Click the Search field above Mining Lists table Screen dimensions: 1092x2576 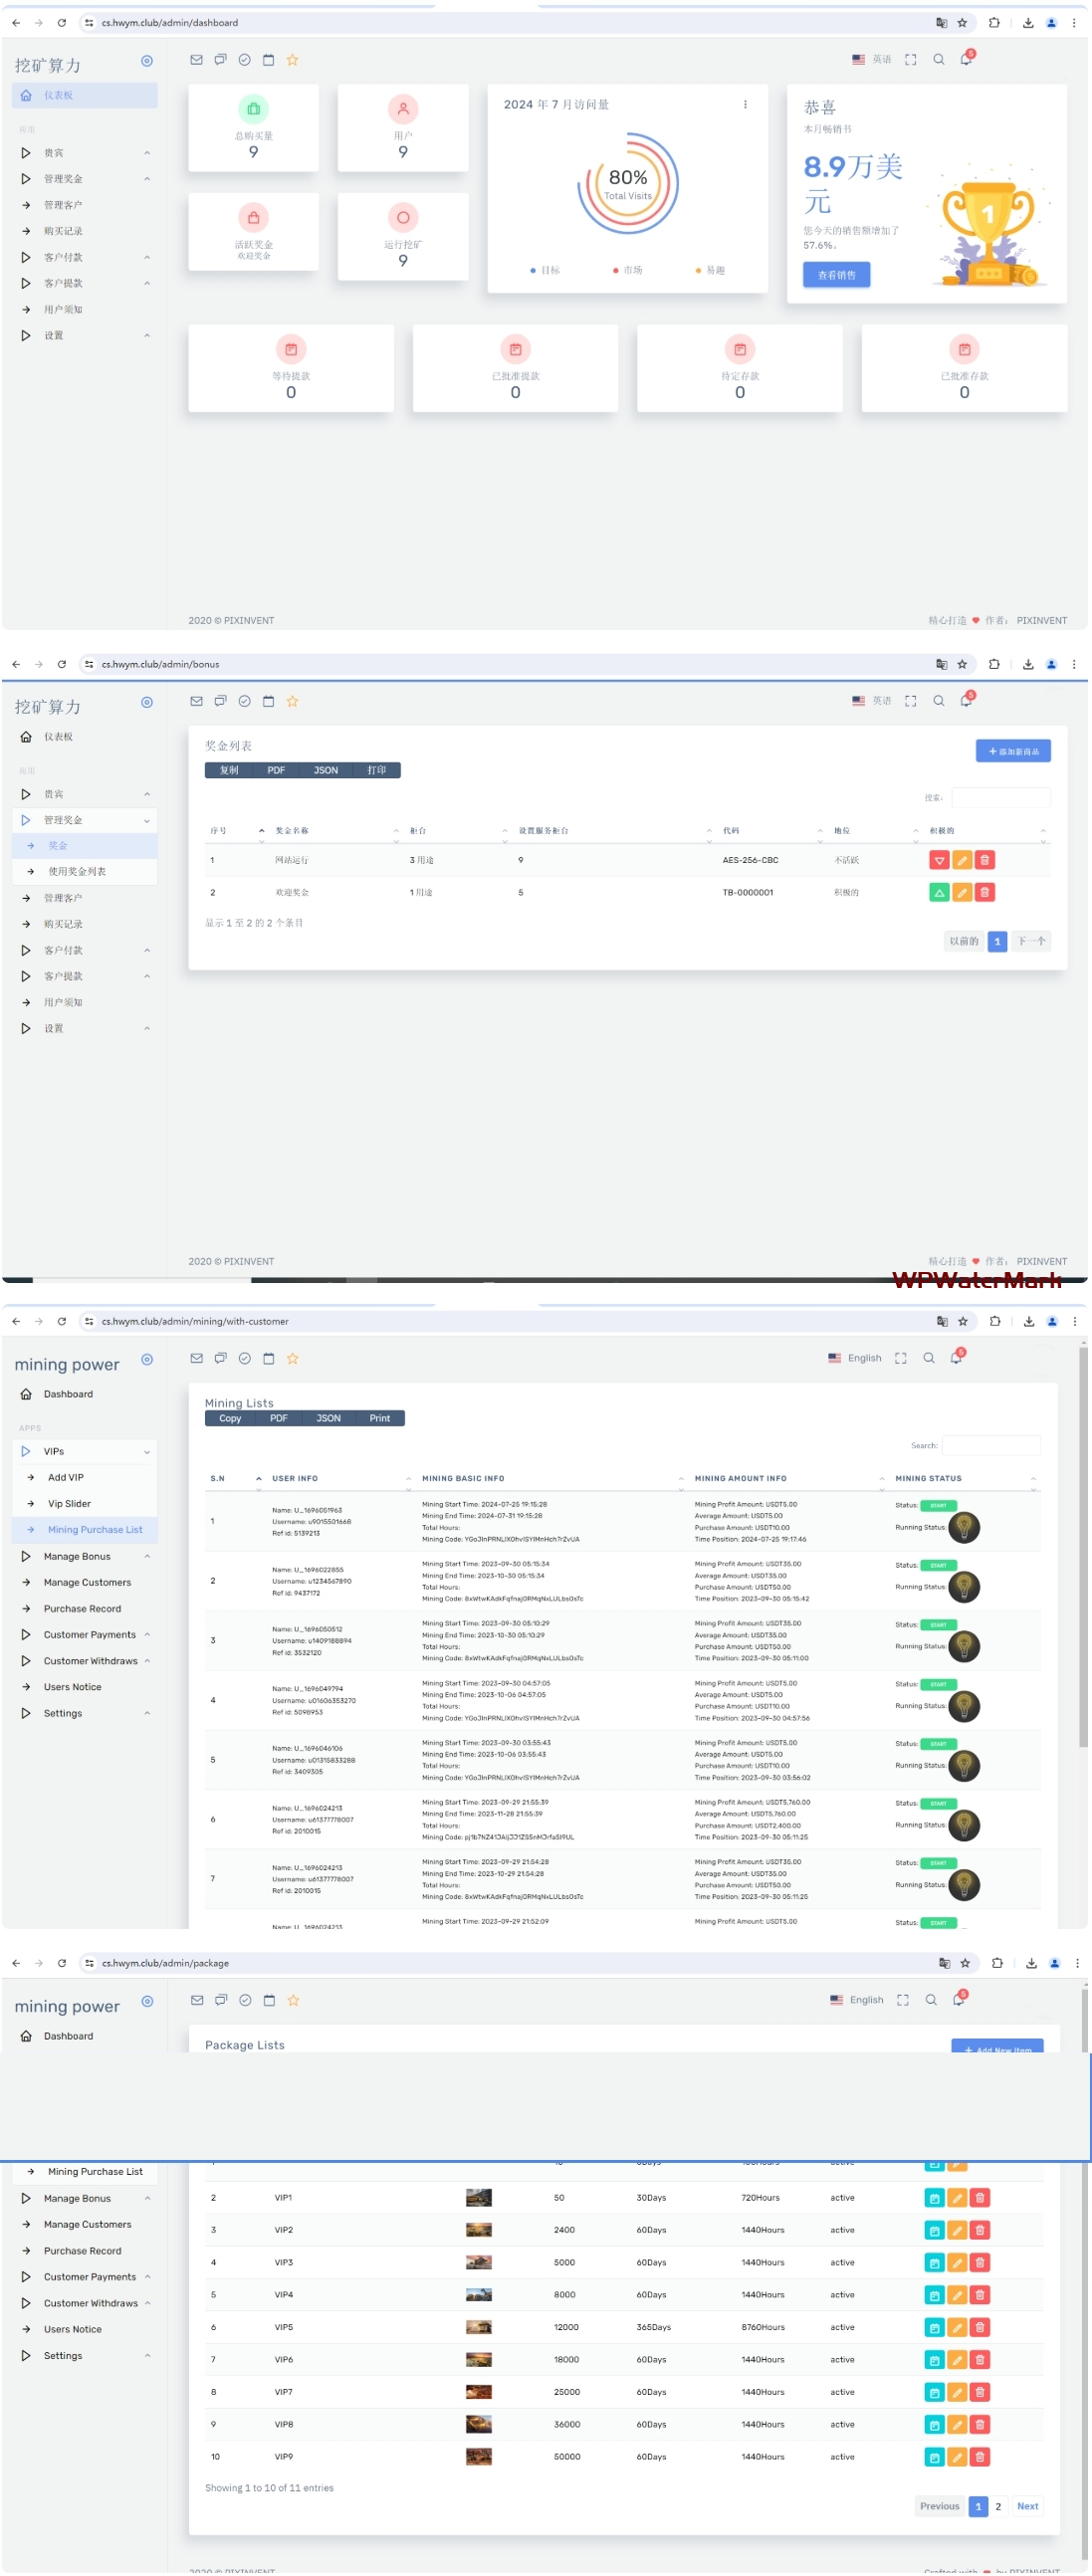990,1445
